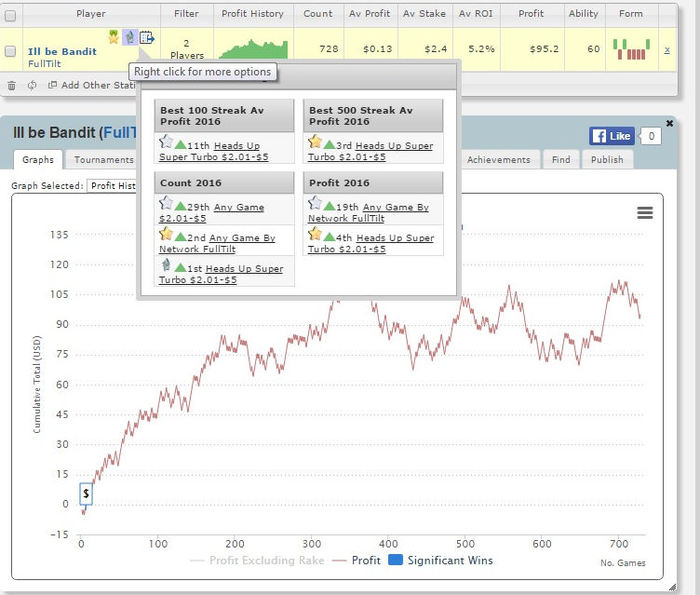Tick the header select-all checkbox
This screenshot has height=595, width=700.
coord(10,16)
